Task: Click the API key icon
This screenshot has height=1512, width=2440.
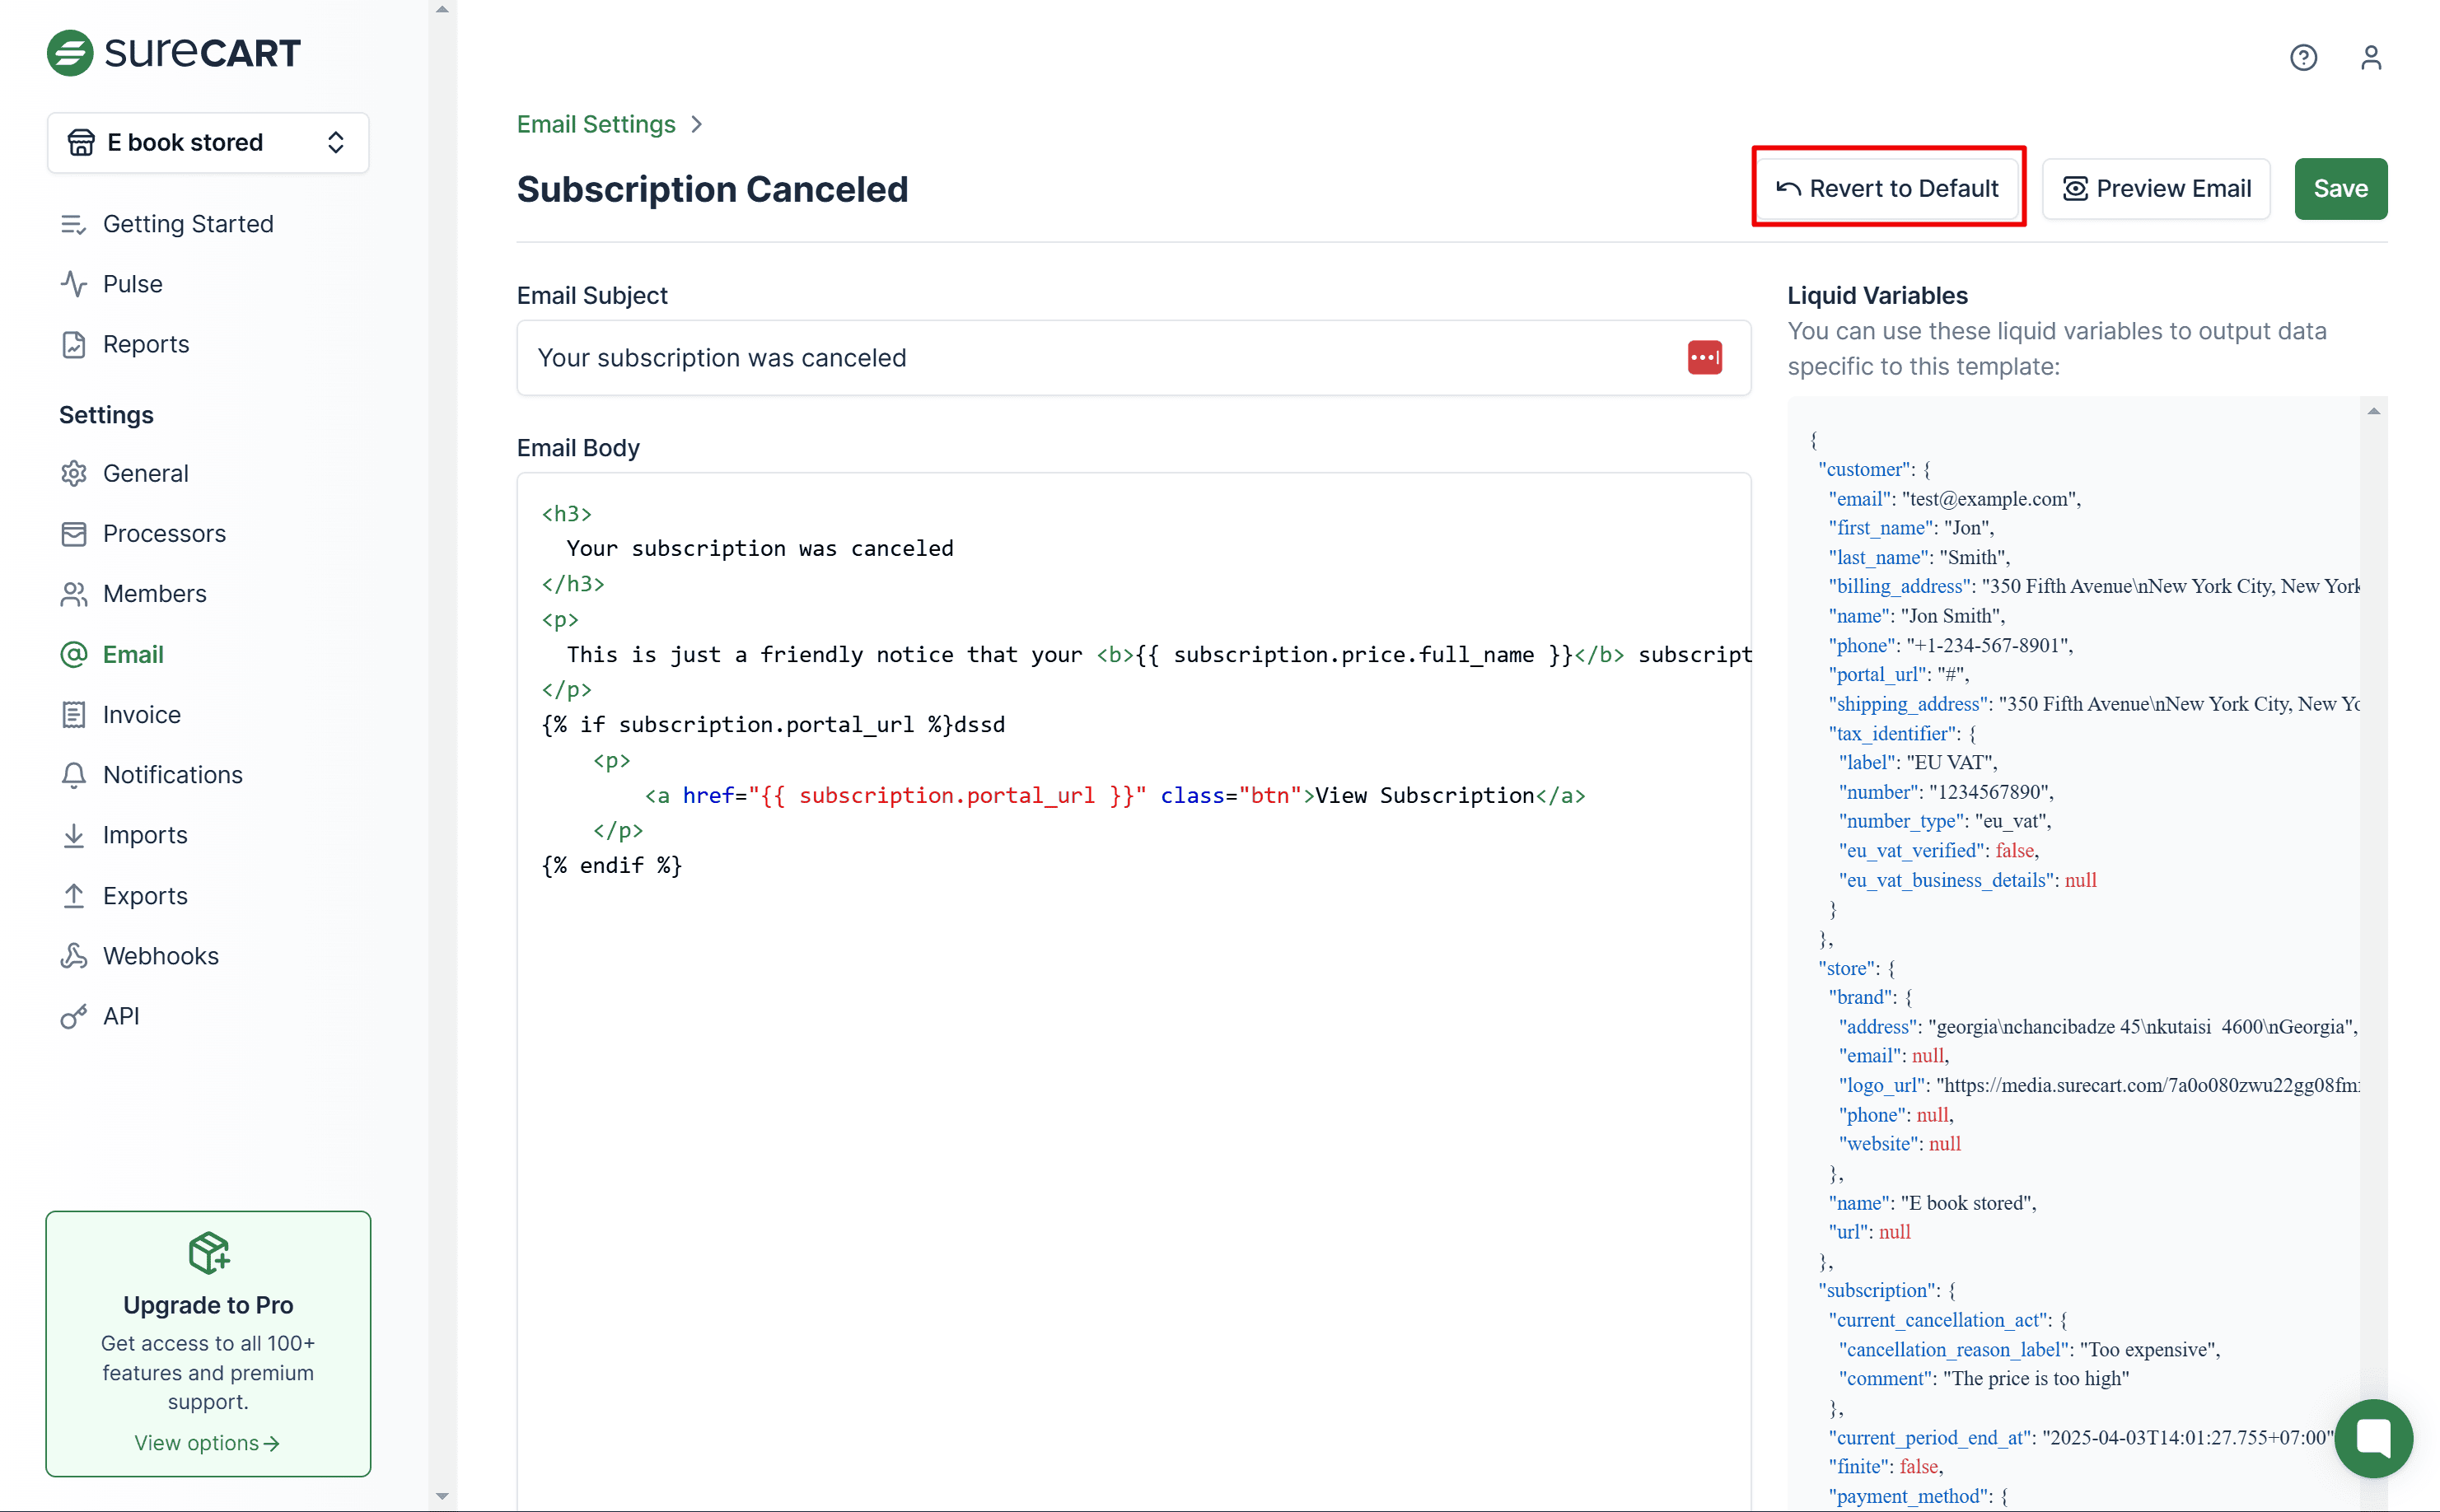Action: [74, 1016]
